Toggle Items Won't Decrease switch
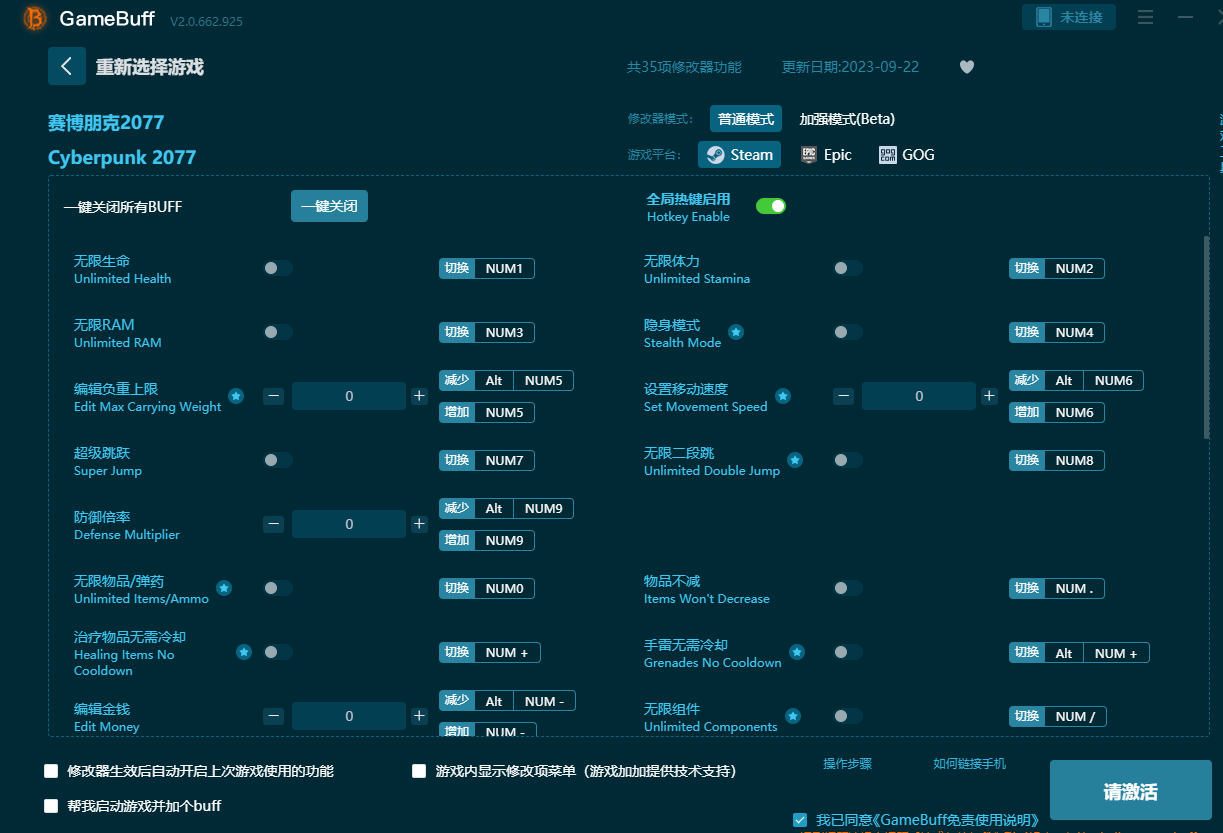The height and width of the screenshot is (833, 1223). pyautogui.click(x=848, y=588)
